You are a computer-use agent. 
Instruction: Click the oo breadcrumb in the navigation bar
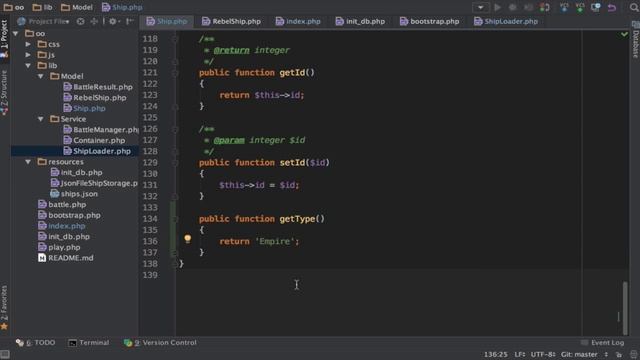[x=13, y=7]
